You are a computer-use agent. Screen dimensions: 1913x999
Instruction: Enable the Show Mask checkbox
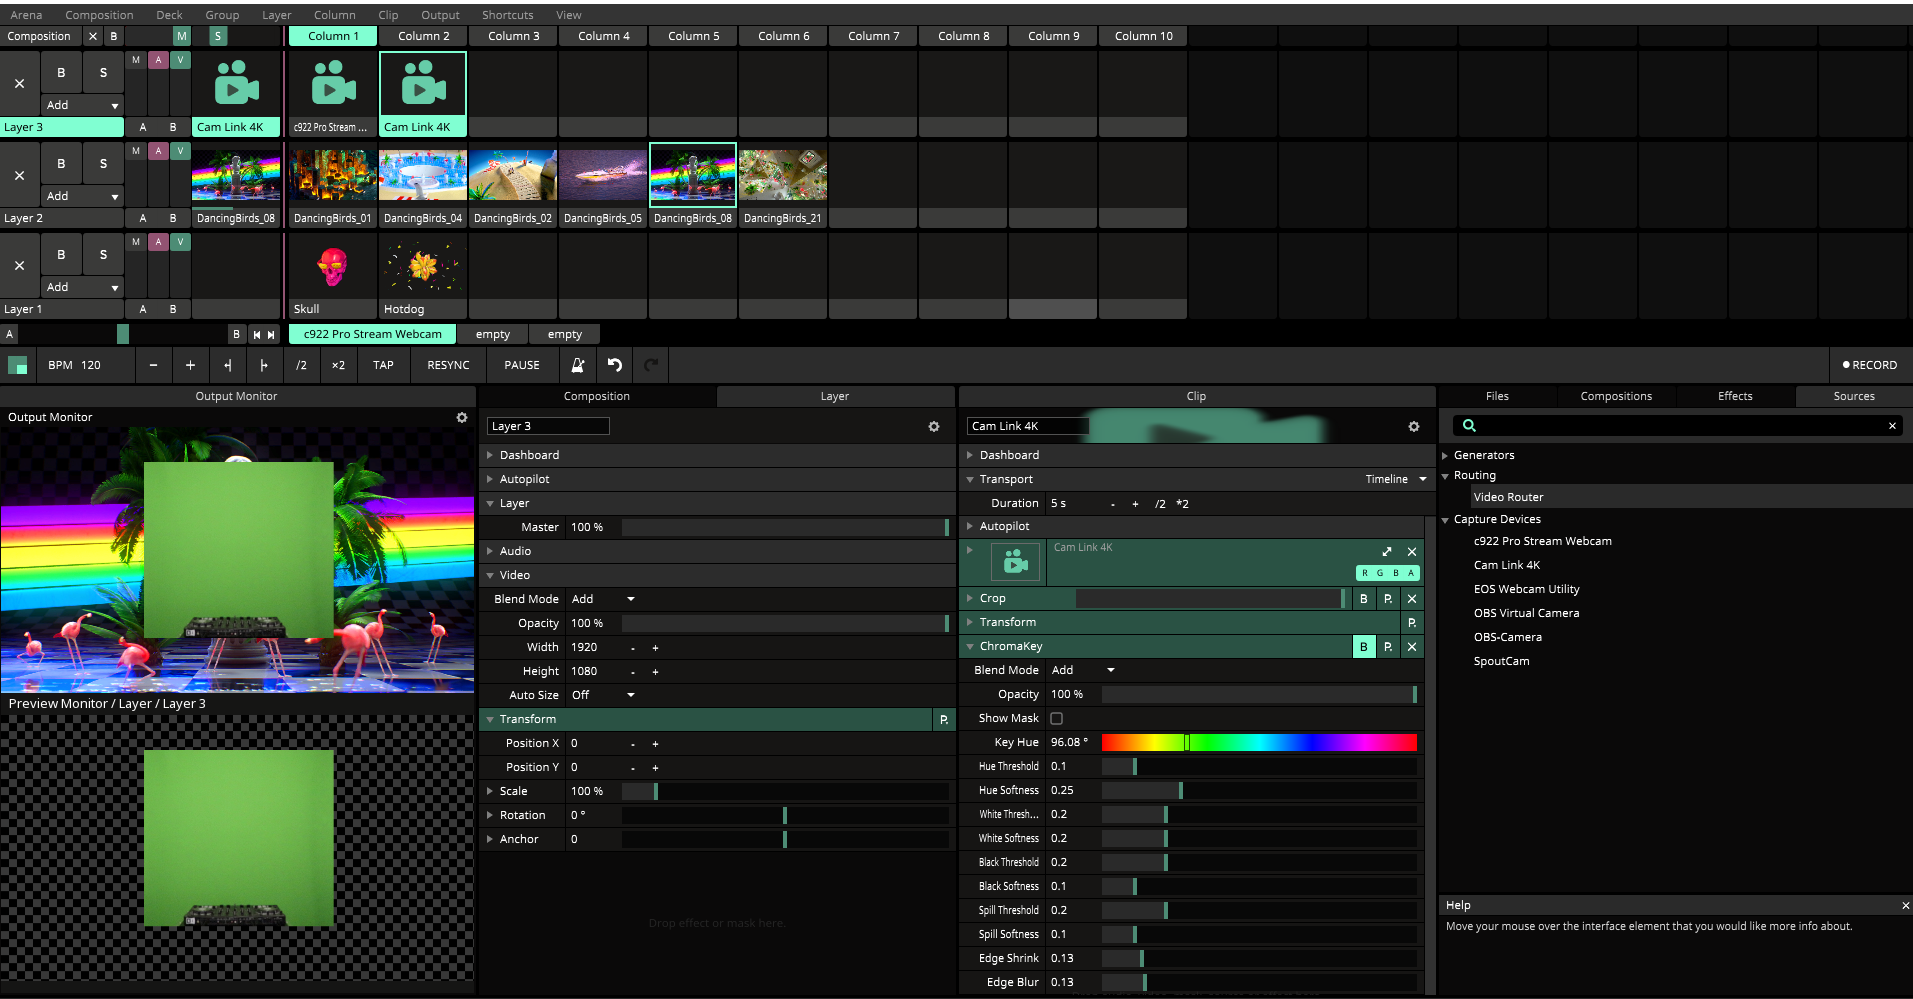(1057, 719)
